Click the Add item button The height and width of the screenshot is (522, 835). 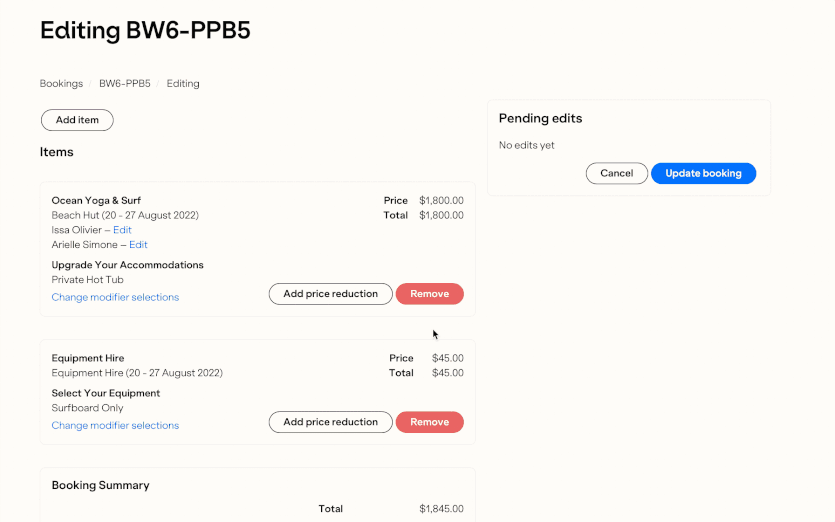pyautogui.click(x=77, y=120)
